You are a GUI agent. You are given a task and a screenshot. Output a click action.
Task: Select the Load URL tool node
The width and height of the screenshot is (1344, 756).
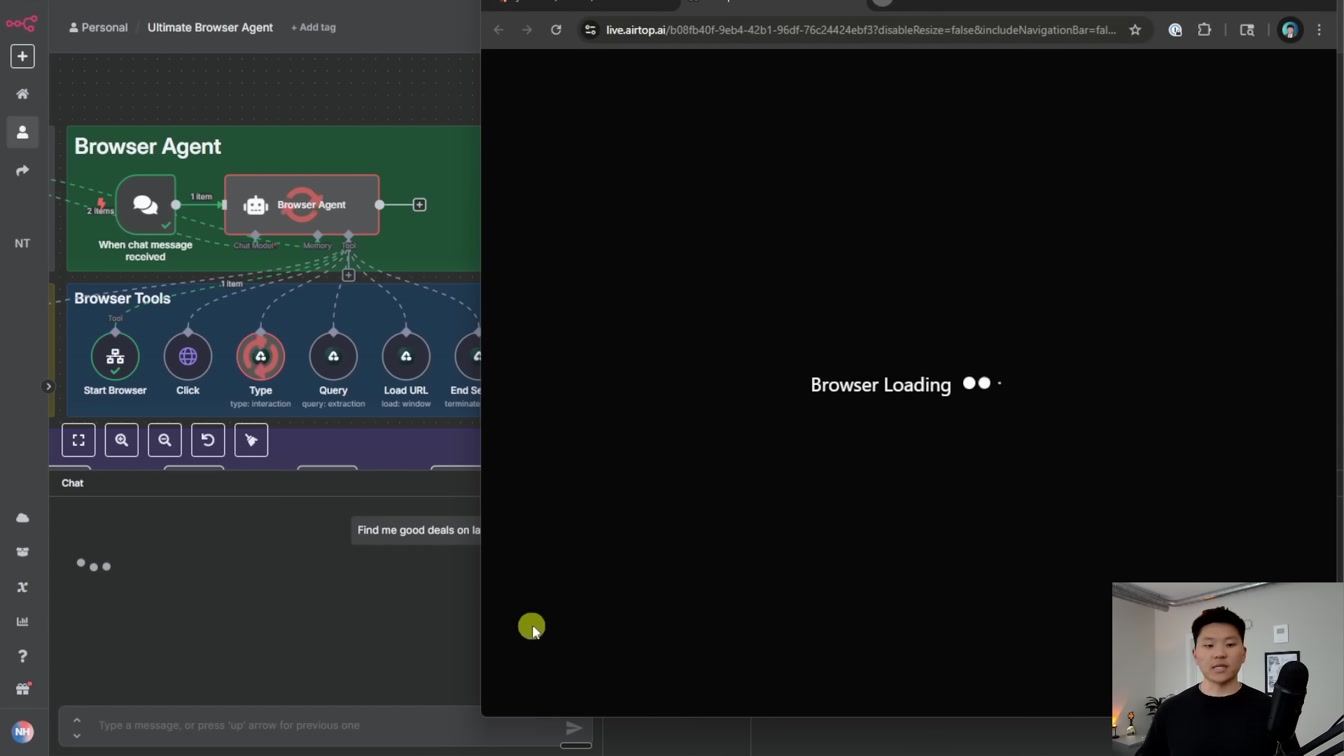(x=406, y=357)
